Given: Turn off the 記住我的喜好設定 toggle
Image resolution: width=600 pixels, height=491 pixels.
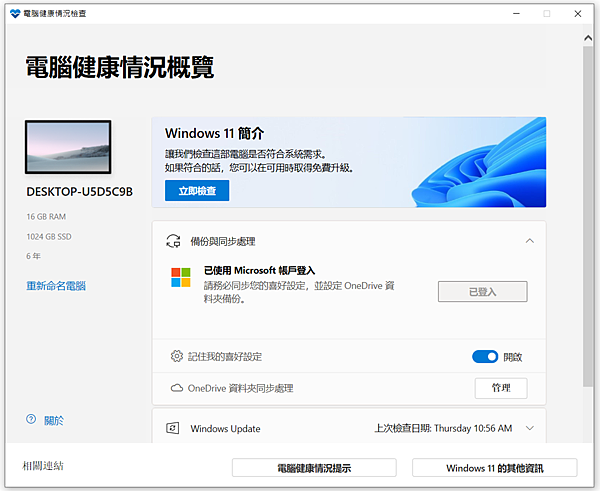Looking at the screenshot, I should click(485, 357).
